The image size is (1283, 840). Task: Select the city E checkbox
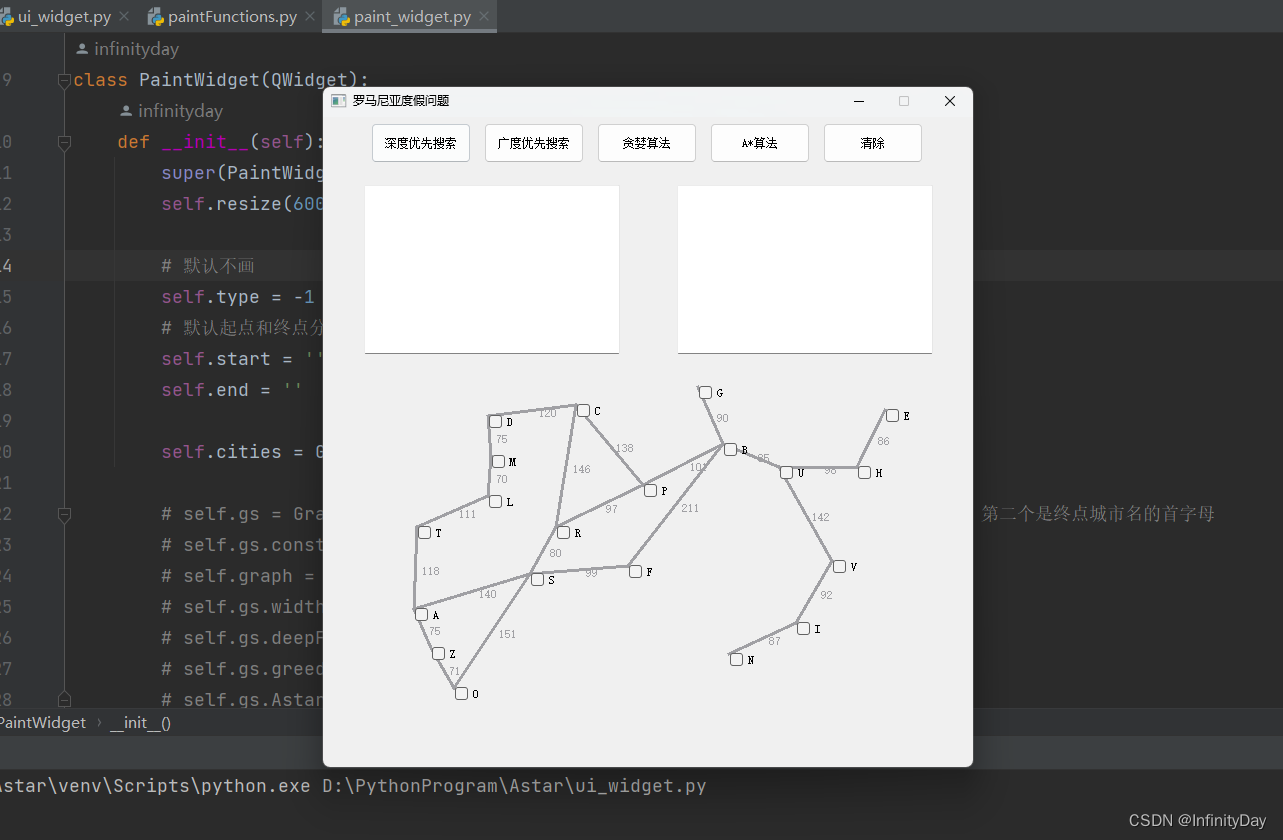coord(892,416)
